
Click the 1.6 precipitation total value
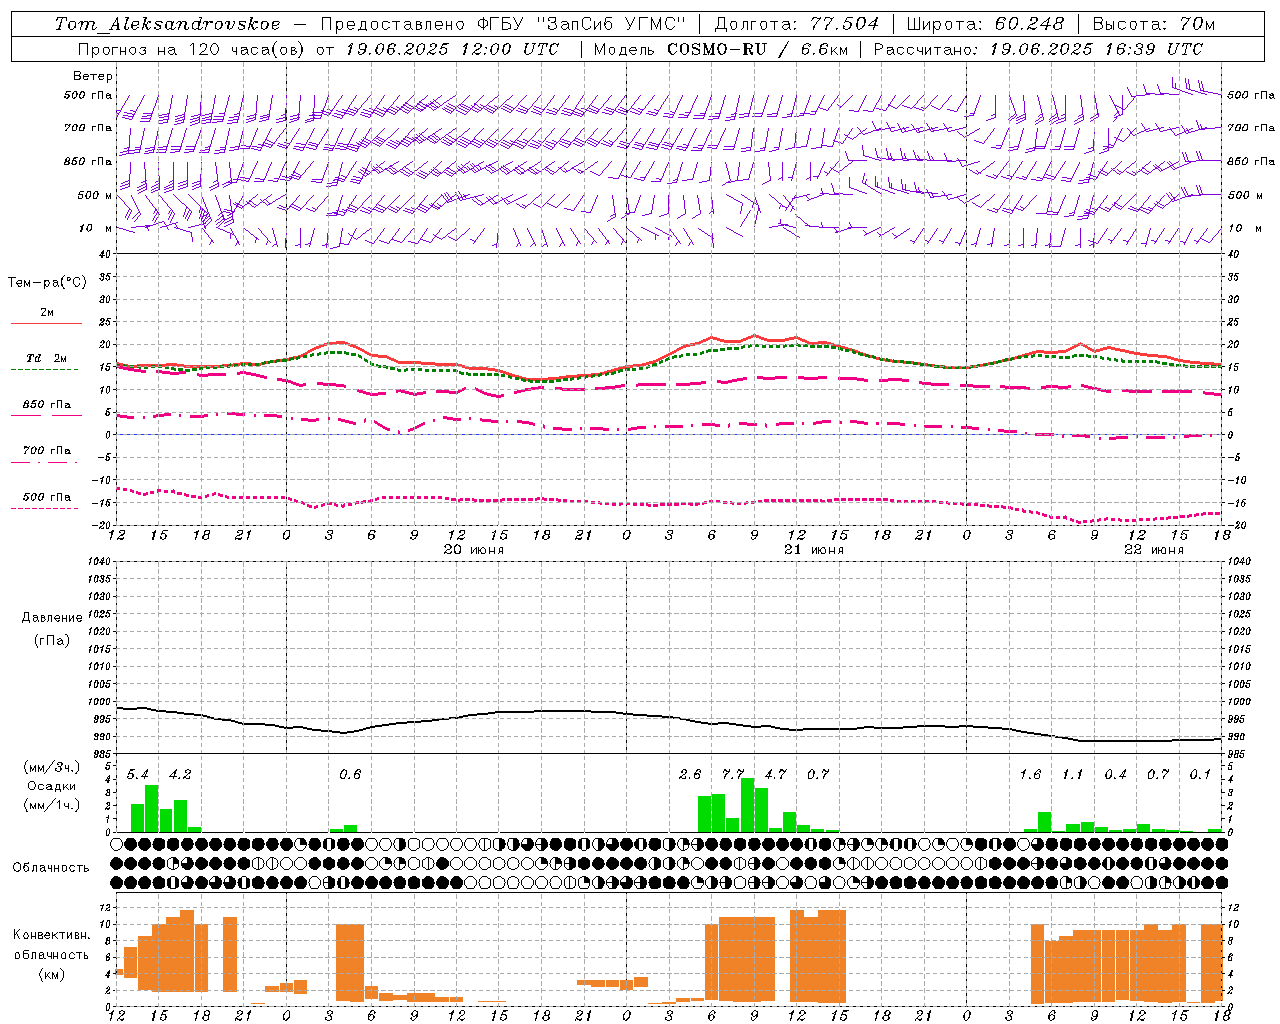pos(1030,774)
